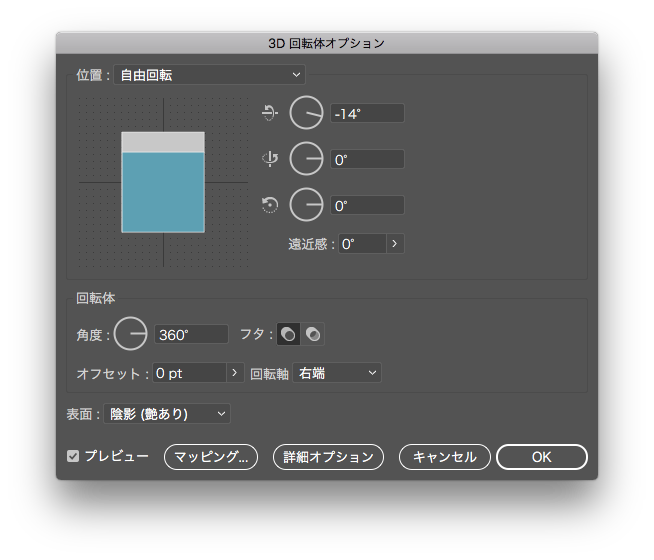Open the 表面 dropdown showing 陰影 (艶あり)
The image size is (654, 560).
167,414
